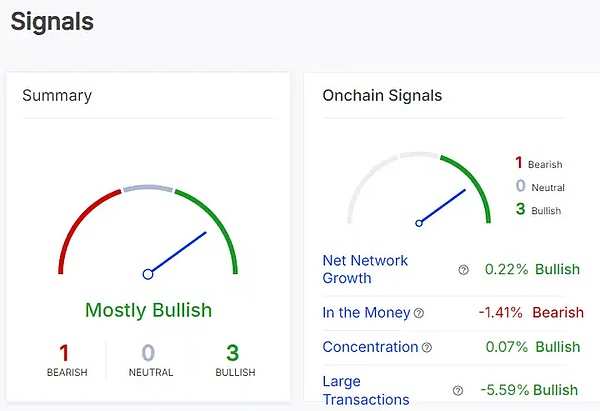Click the Onchain Signals gauge needle pivot

tap(419, 223)
